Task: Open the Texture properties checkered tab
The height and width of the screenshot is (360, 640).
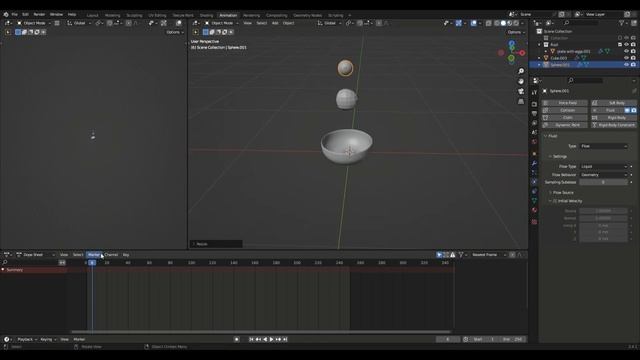Action: pos(534,222)
